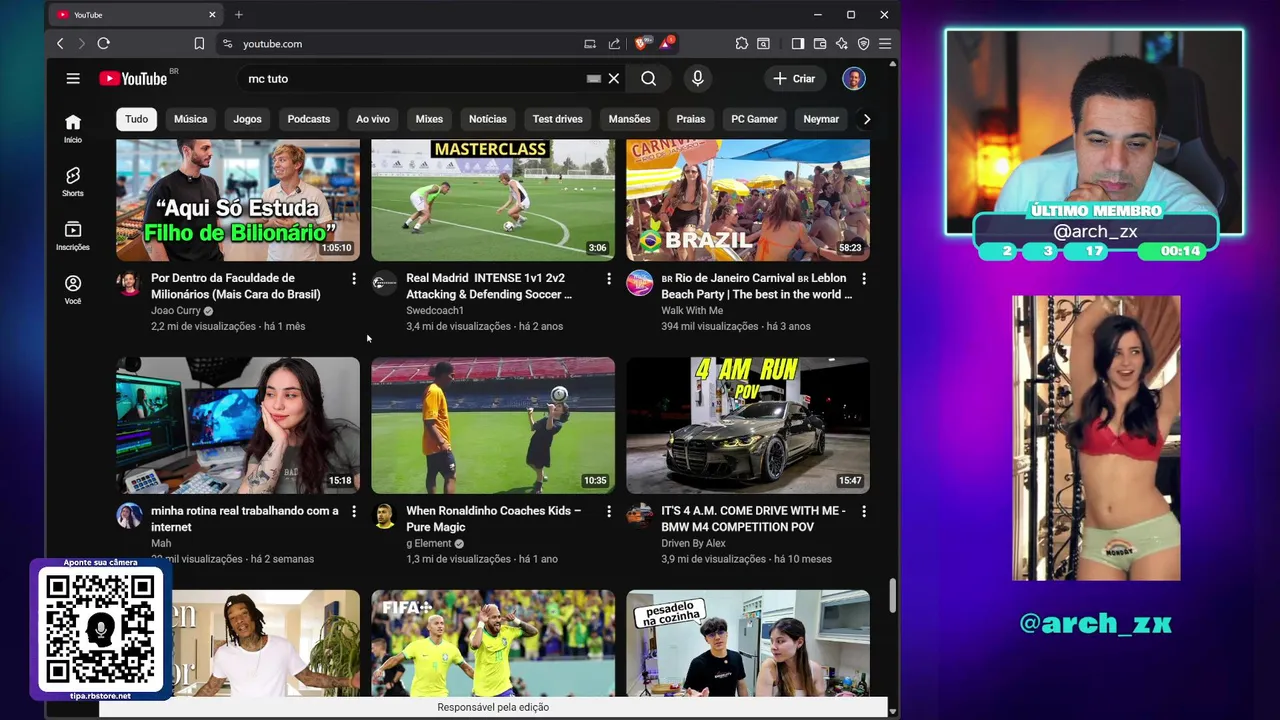The width and height of the screenshot is (1280, 720).
Task: Open options for BMW M4 Competition POV video
Action: point(864,511)
